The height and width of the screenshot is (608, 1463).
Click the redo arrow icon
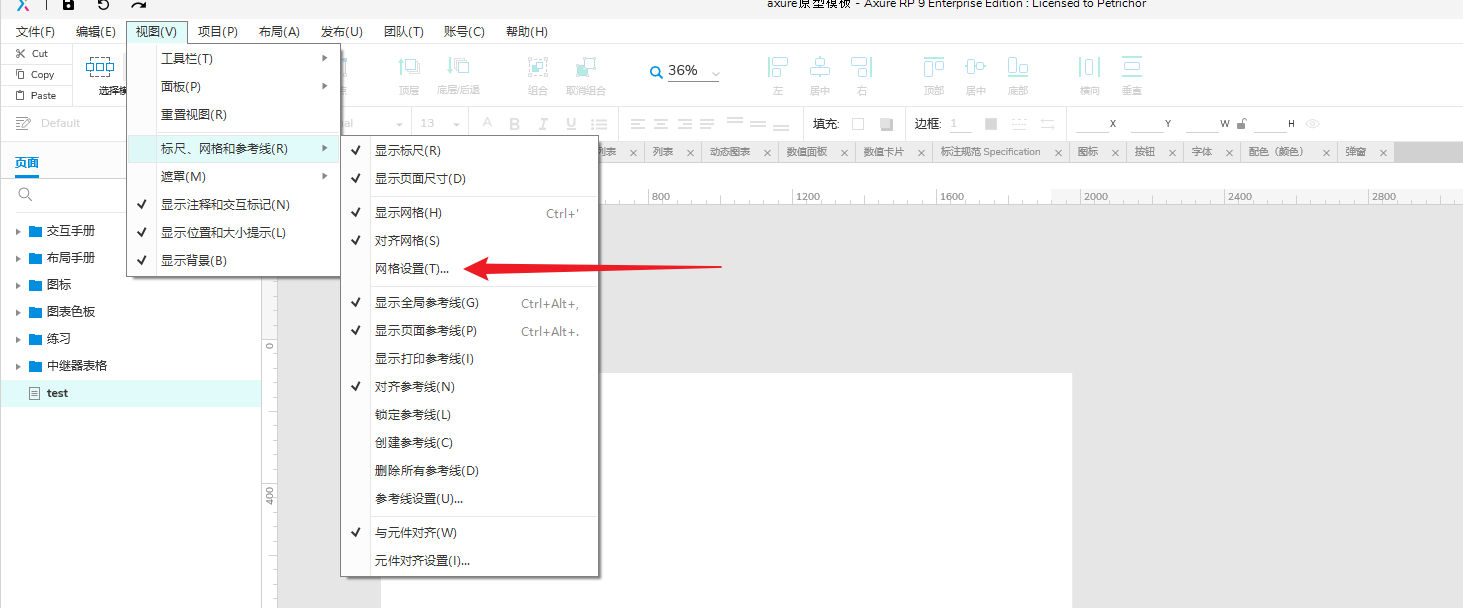pos(138,5)
